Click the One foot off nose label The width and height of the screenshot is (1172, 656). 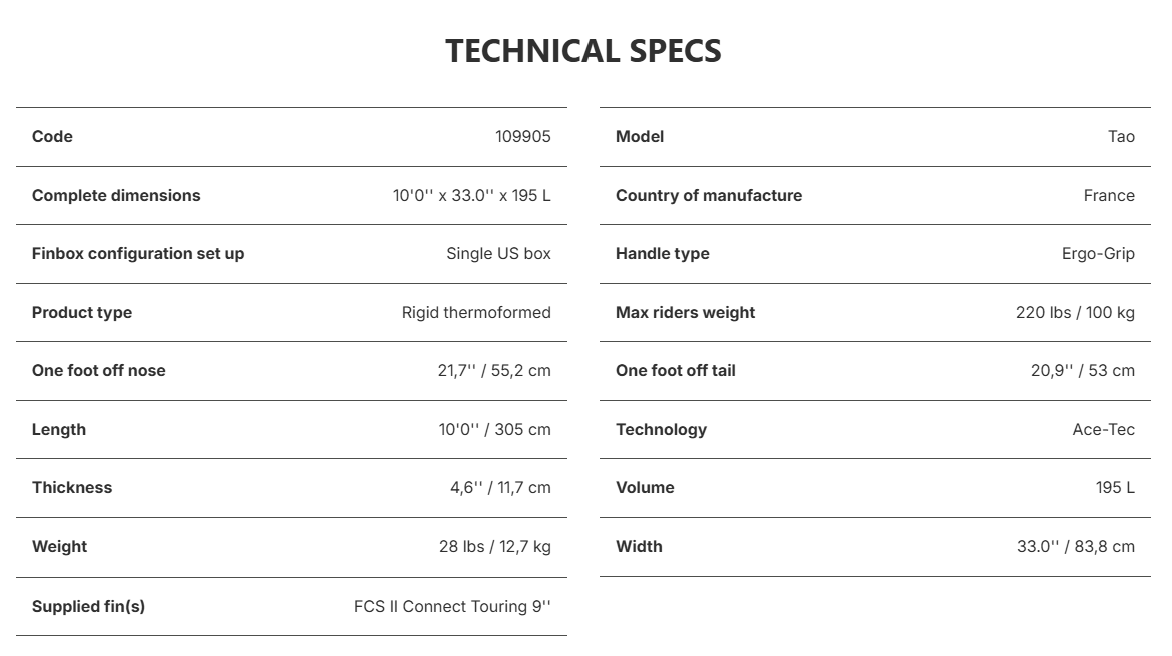pos(99,371)
